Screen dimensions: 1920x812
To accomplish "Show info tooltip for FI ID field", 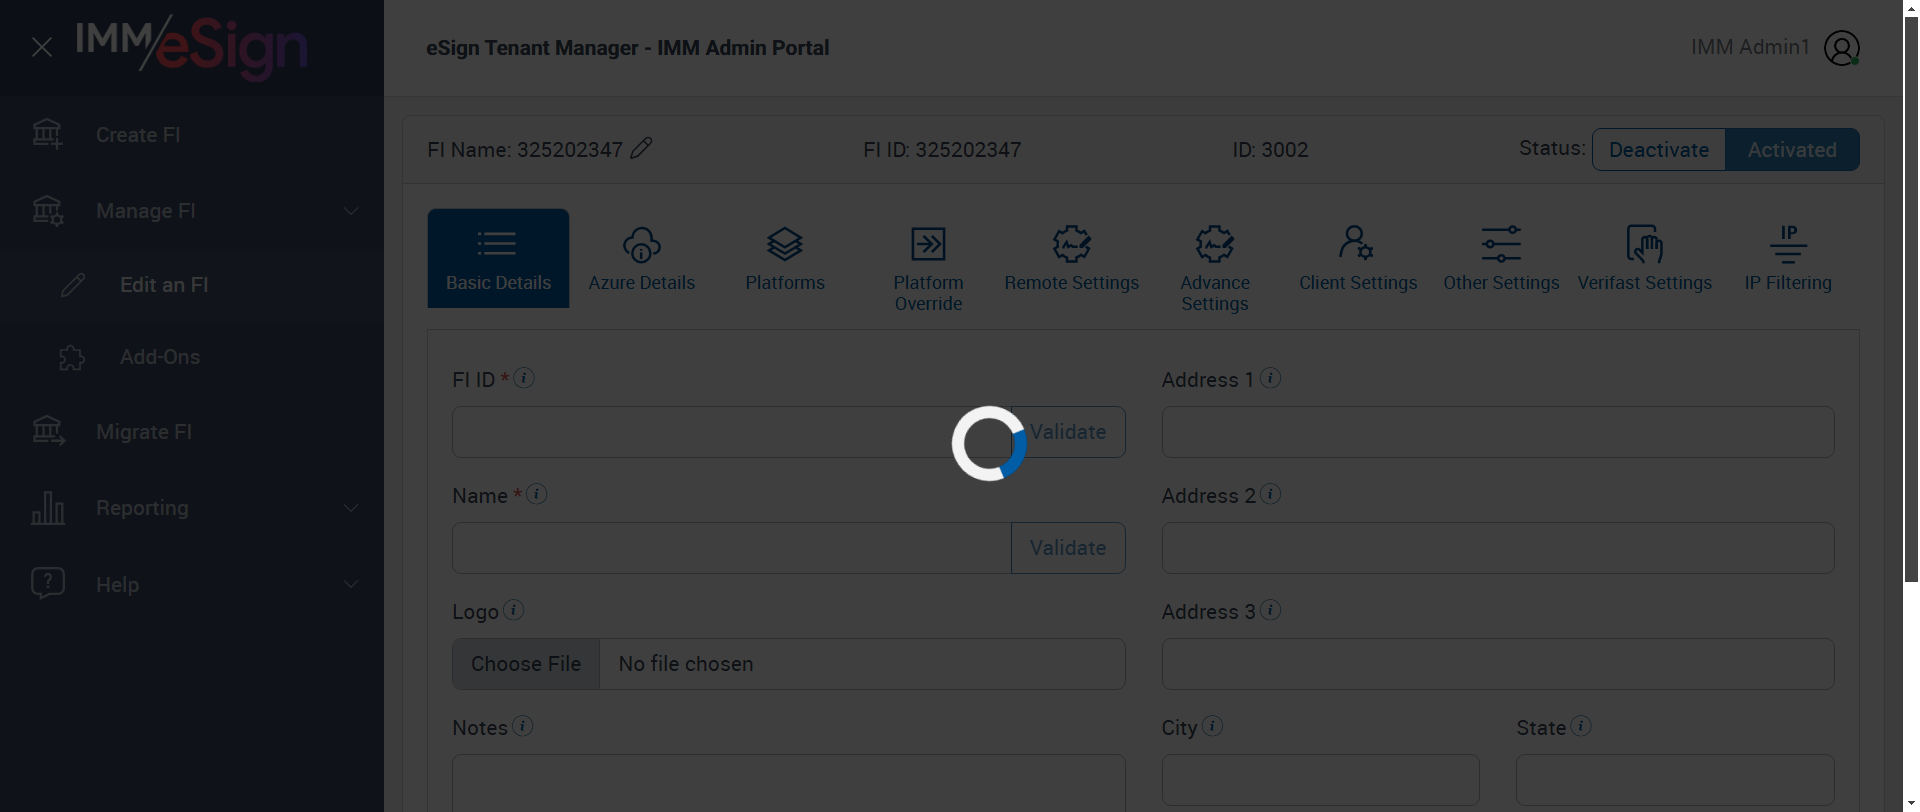I will 524,378.
